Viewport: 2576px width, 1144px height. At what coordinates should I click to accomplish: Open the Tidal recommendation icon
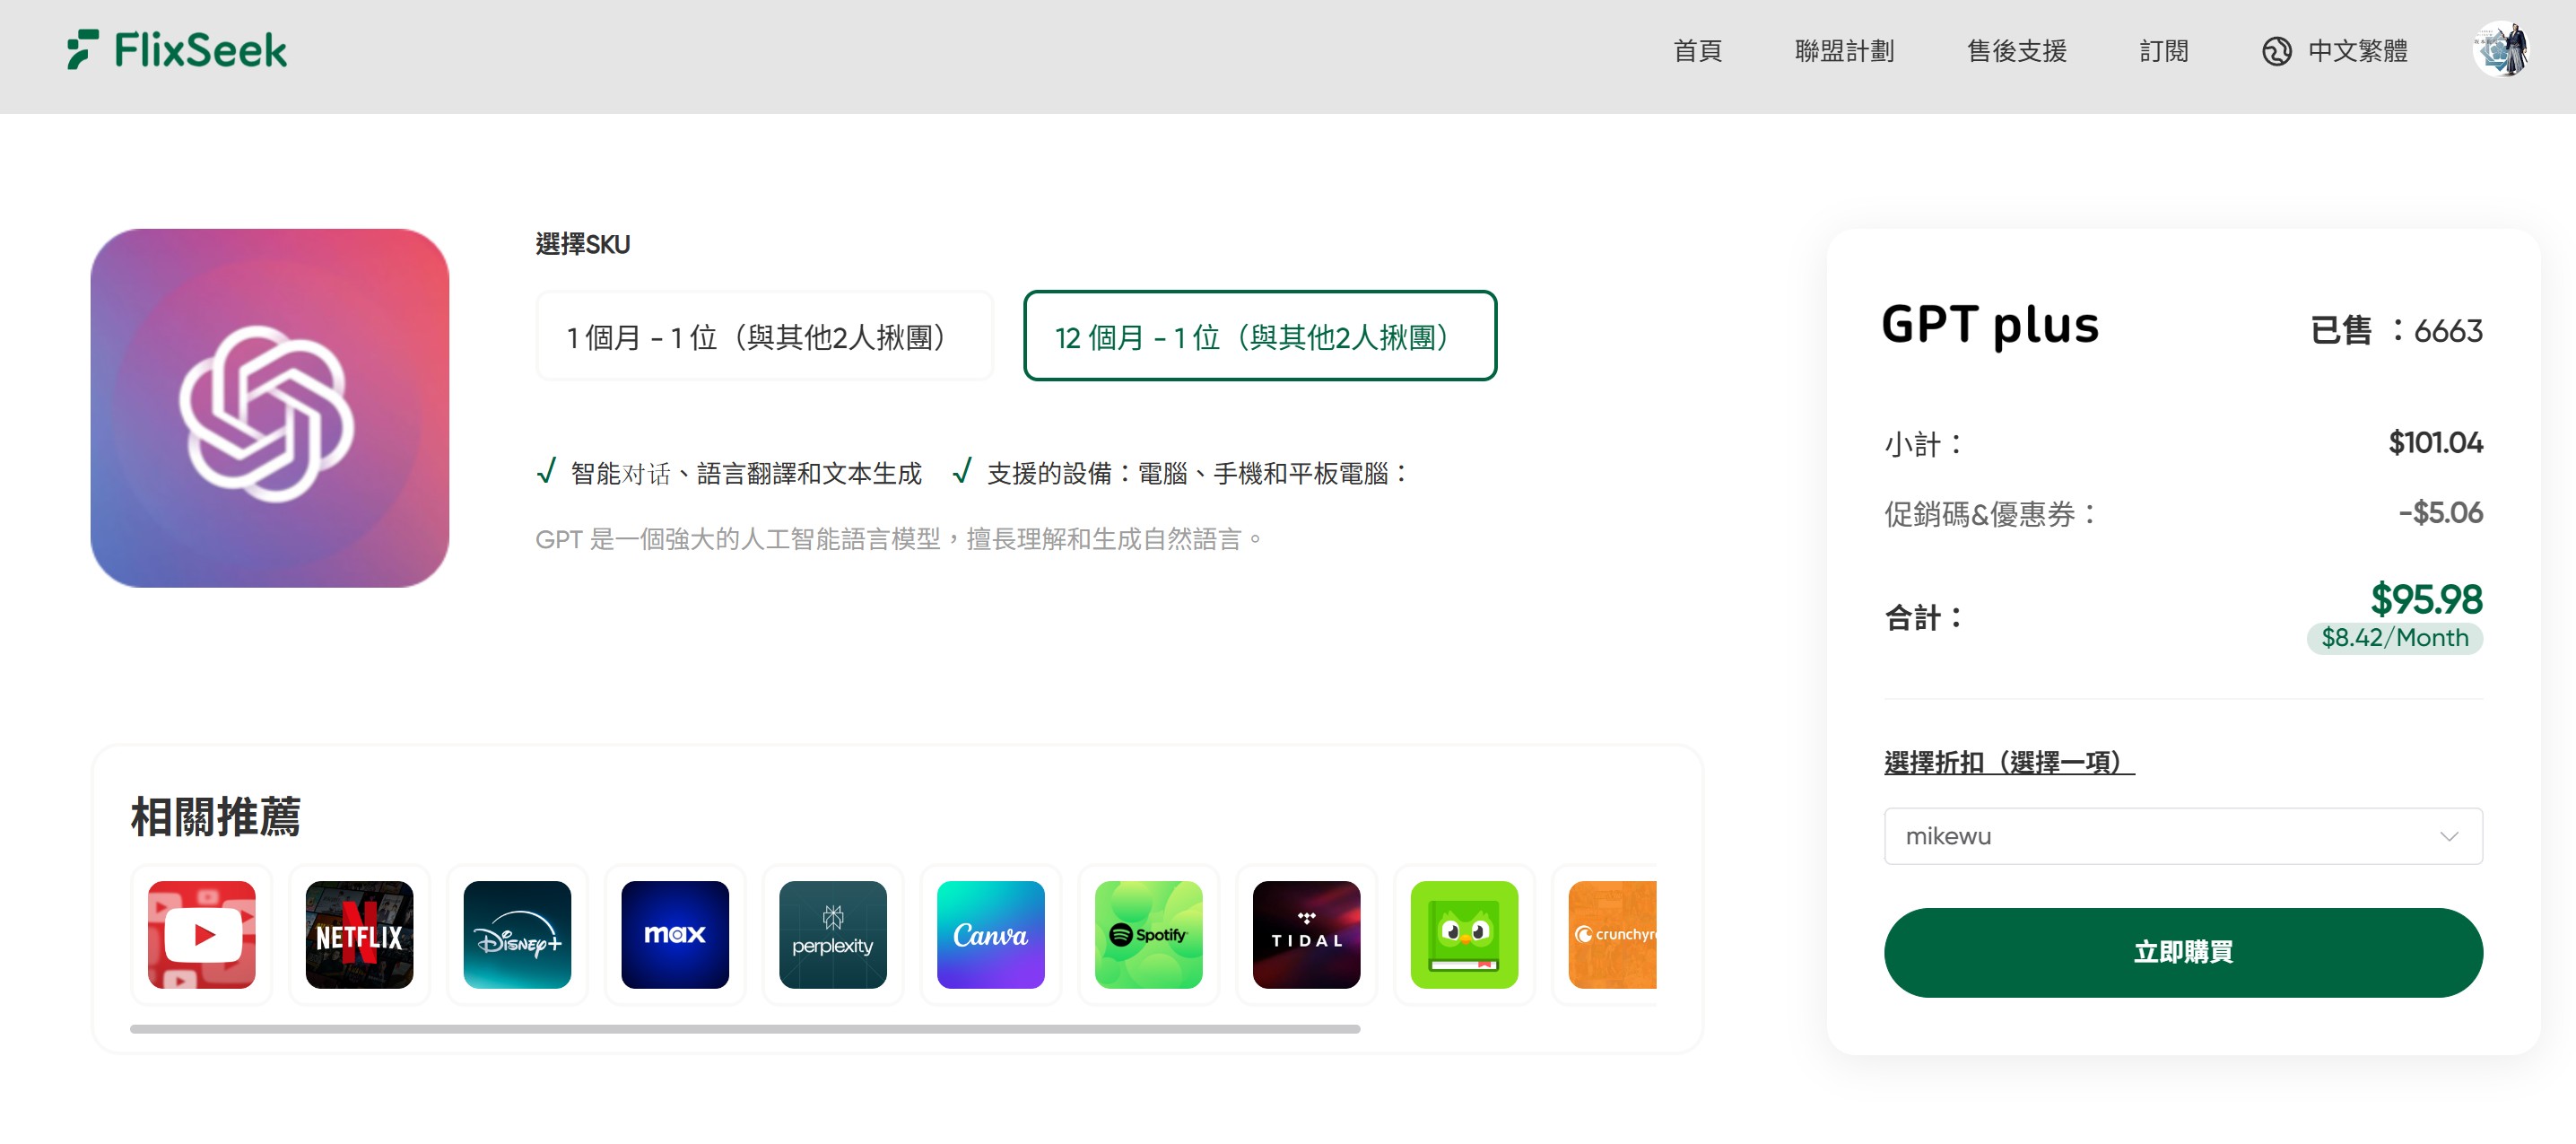[1306, 934]
